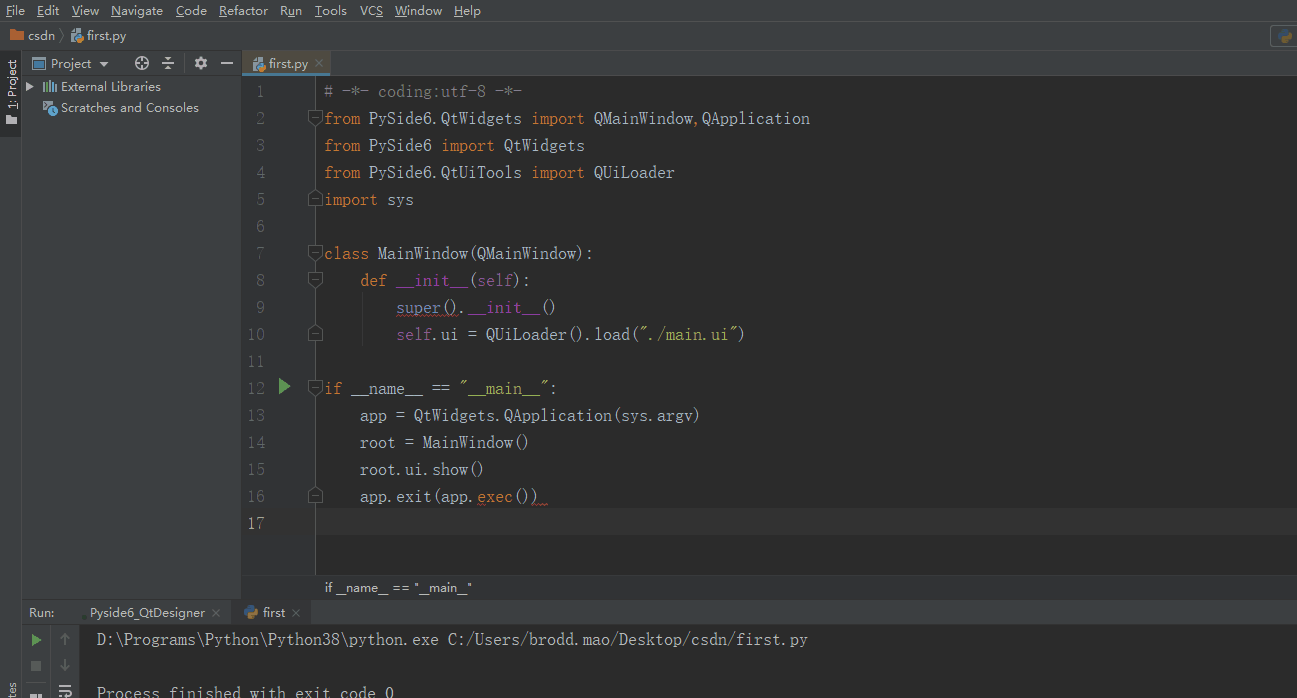
Task: Hide the Project tool window
Action: coord(227,63)
